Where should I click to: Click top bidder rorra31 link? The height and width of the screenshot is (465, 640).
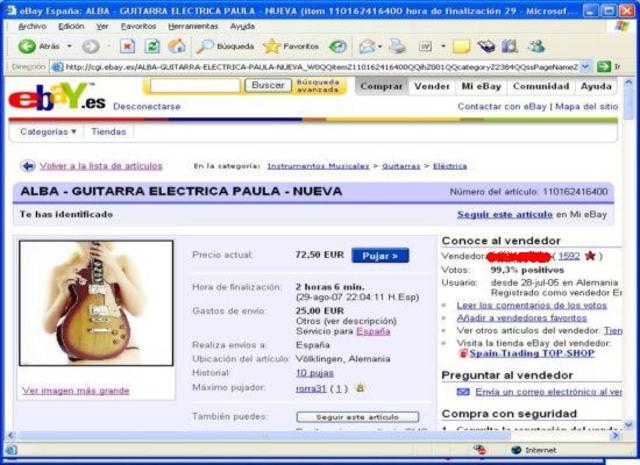point(311,389)
